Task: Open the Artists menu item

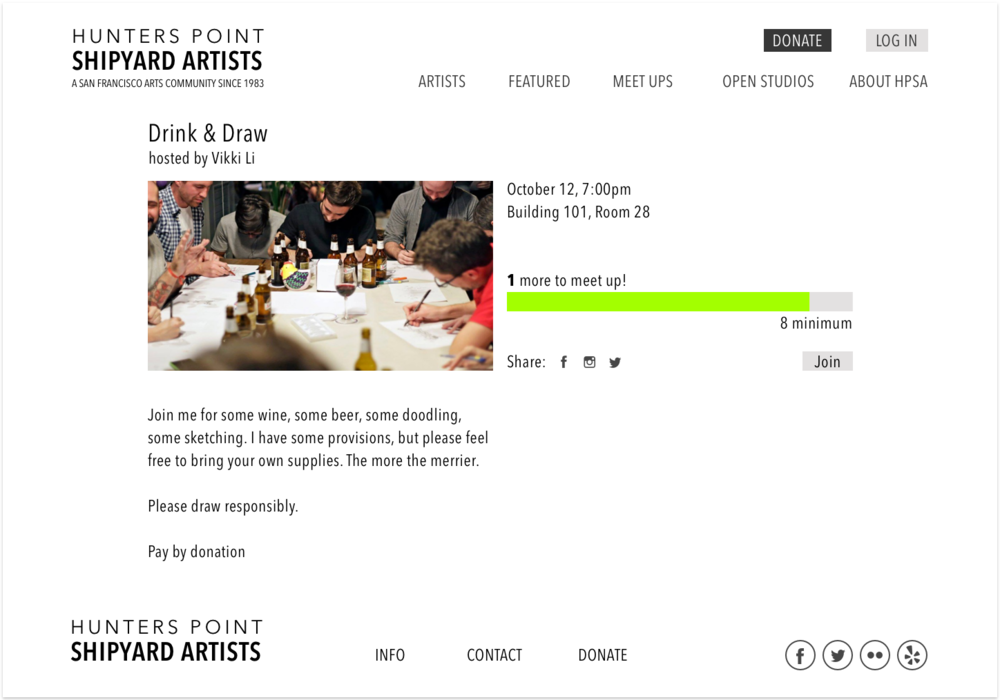Action: tap(442, 82)
